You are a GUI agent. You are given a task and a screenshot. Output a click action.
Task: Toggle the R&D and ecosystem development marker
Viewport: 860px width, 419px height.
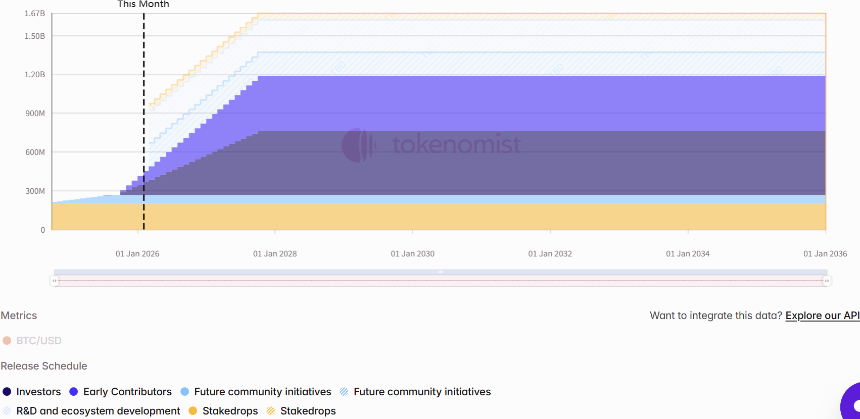[7, 411]
